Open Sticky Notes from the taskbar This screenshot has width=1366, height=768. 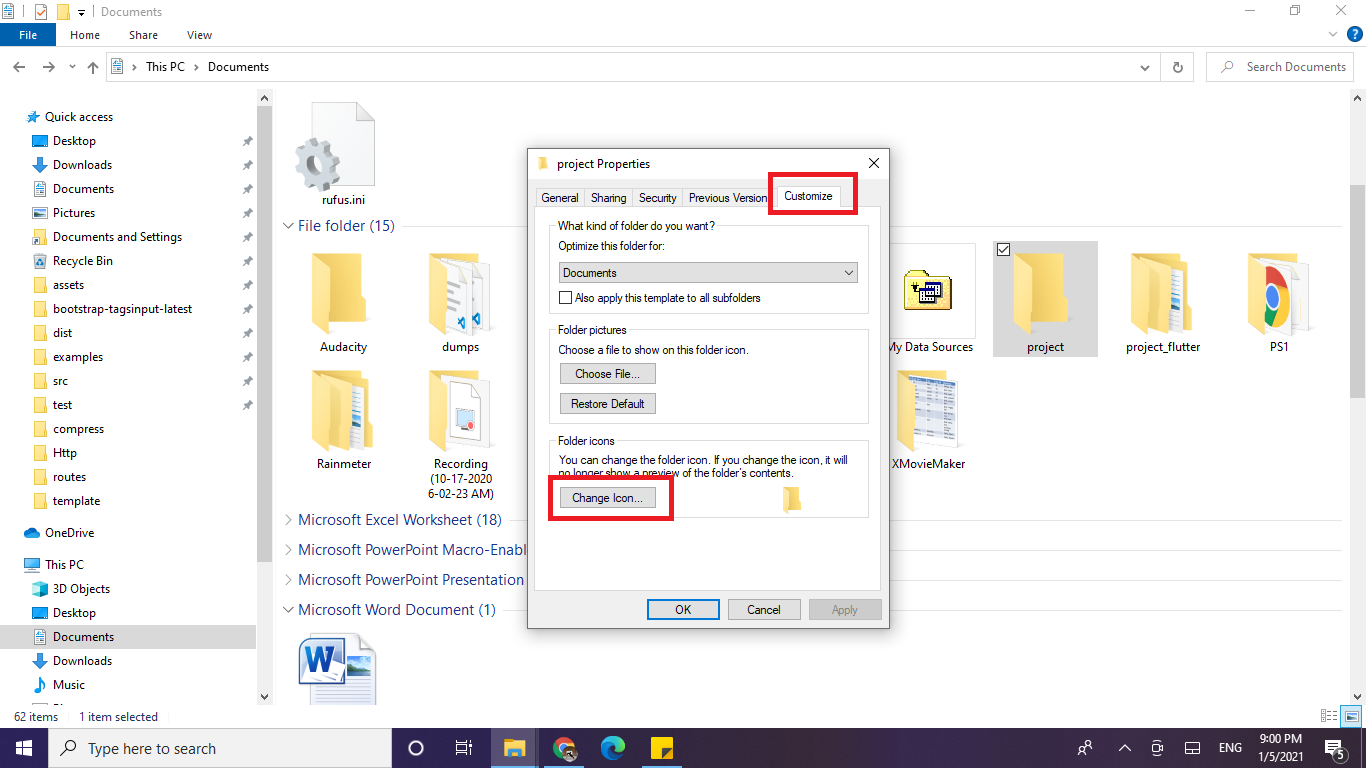[661, 748]
